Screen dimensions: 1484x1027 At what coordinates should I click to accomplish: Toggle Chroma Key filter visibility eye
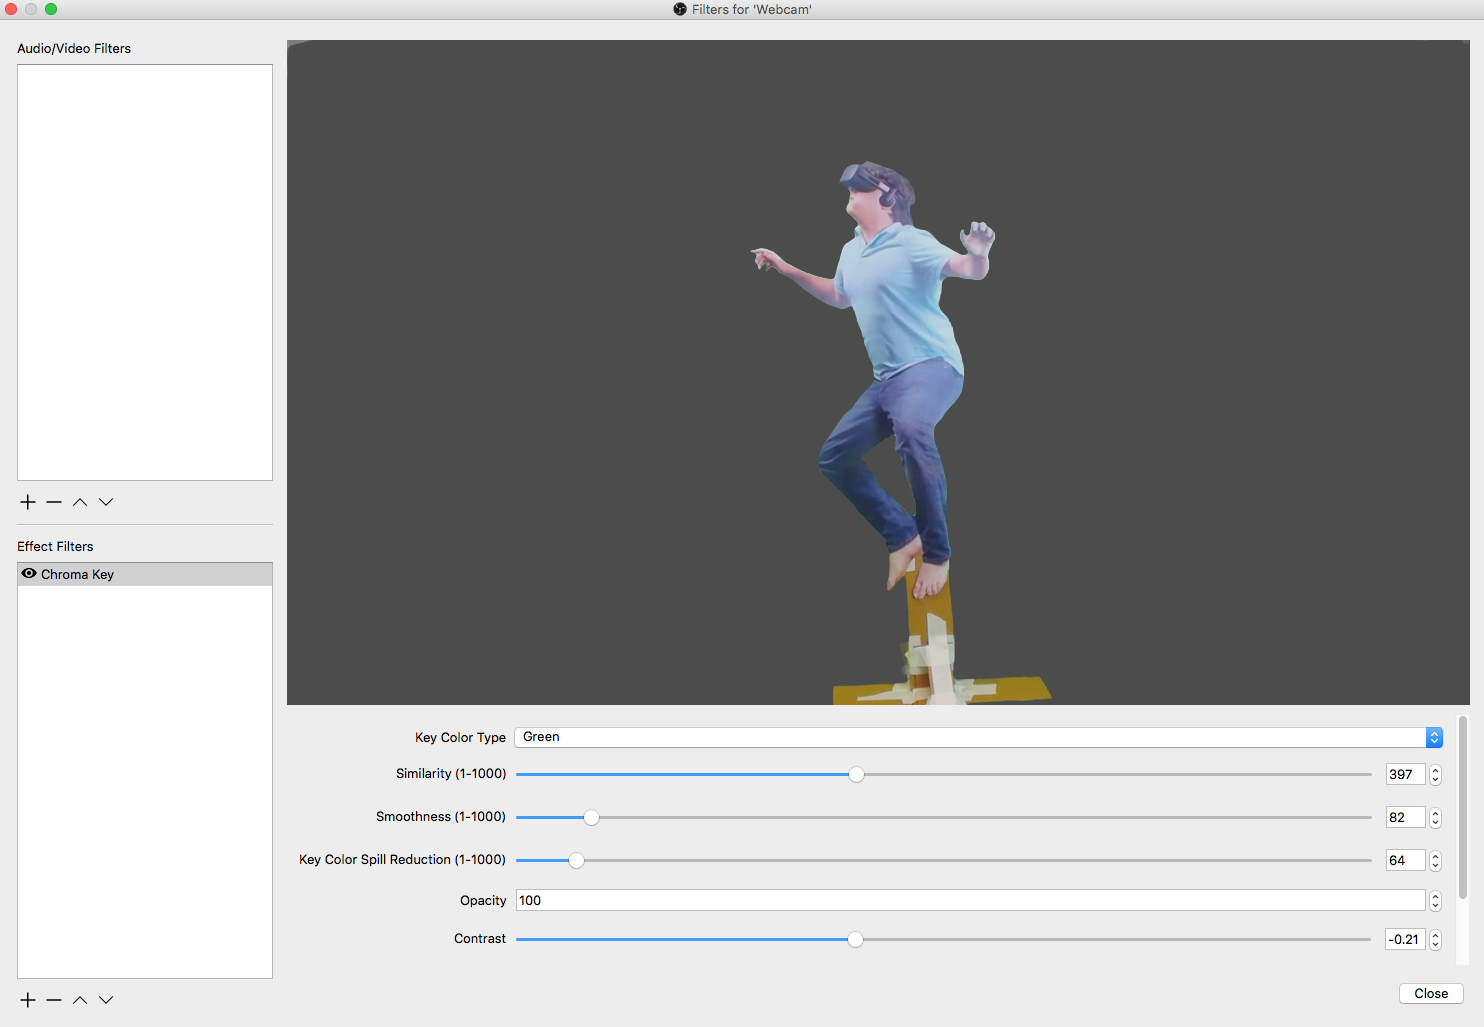point(29,574)
